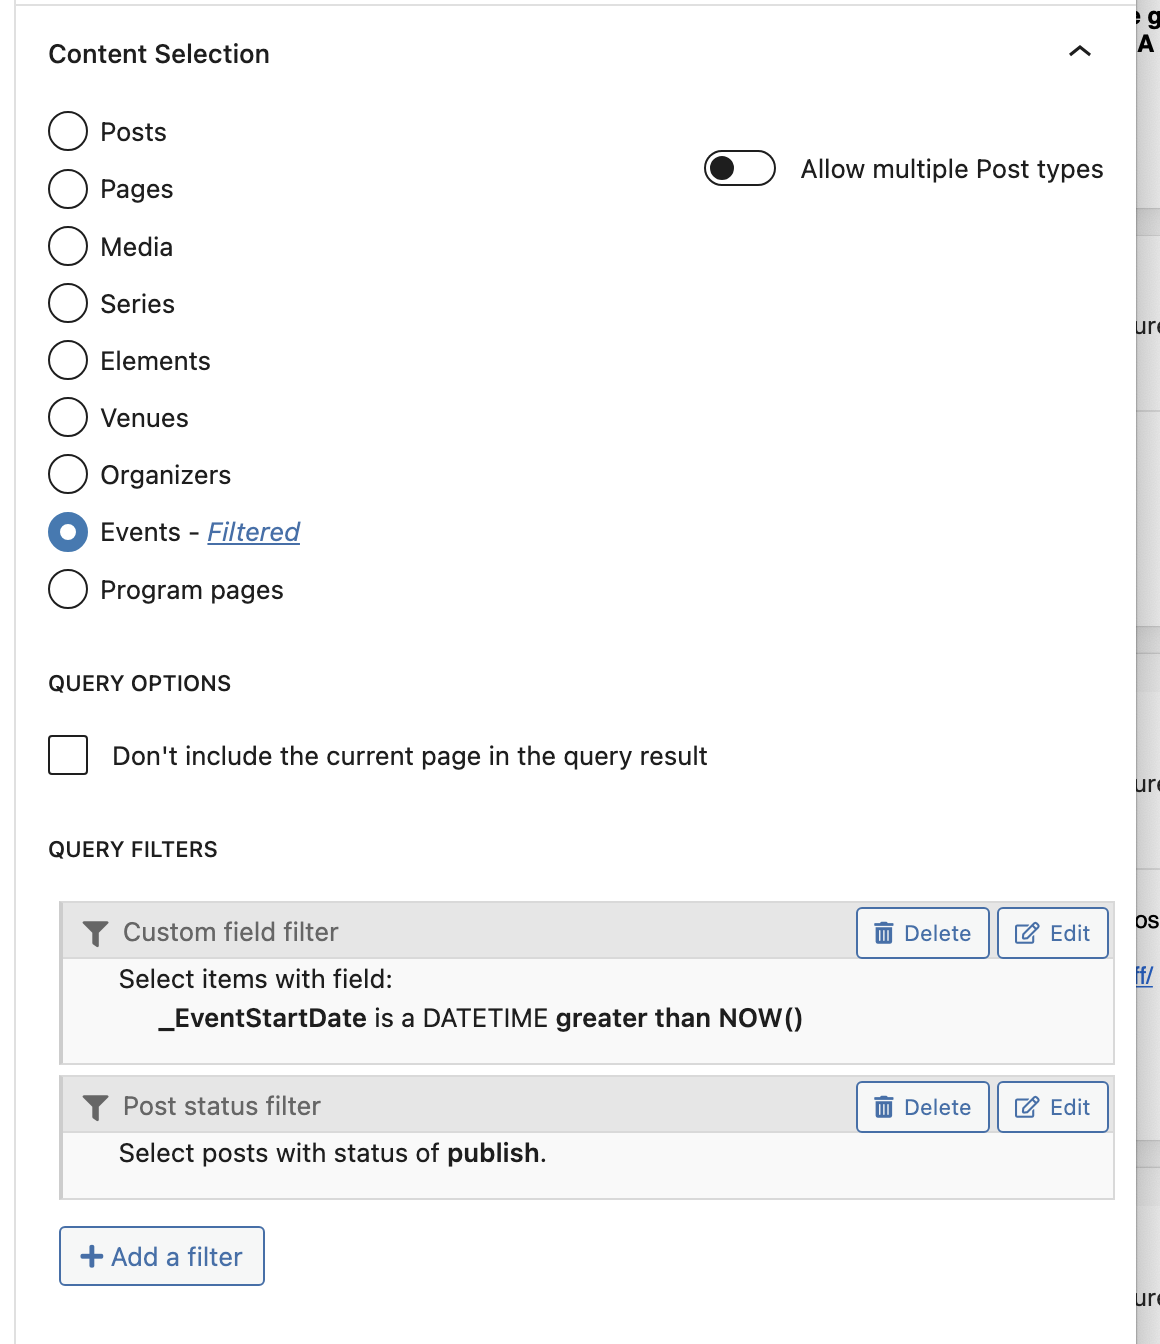Screen dimensions: 1160x1344
Task: Choose the Media content type
Action: pyautogui.click(x=68, y=246)
